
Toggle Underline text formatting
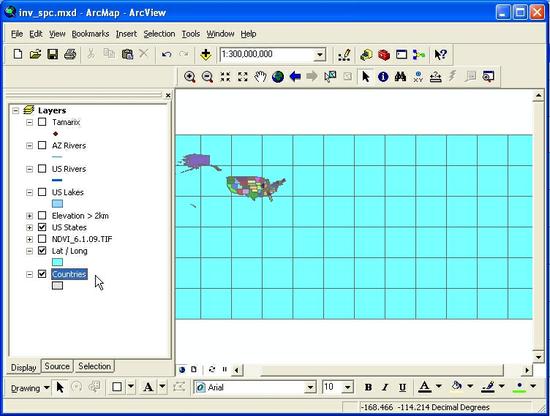coord(402,387)
